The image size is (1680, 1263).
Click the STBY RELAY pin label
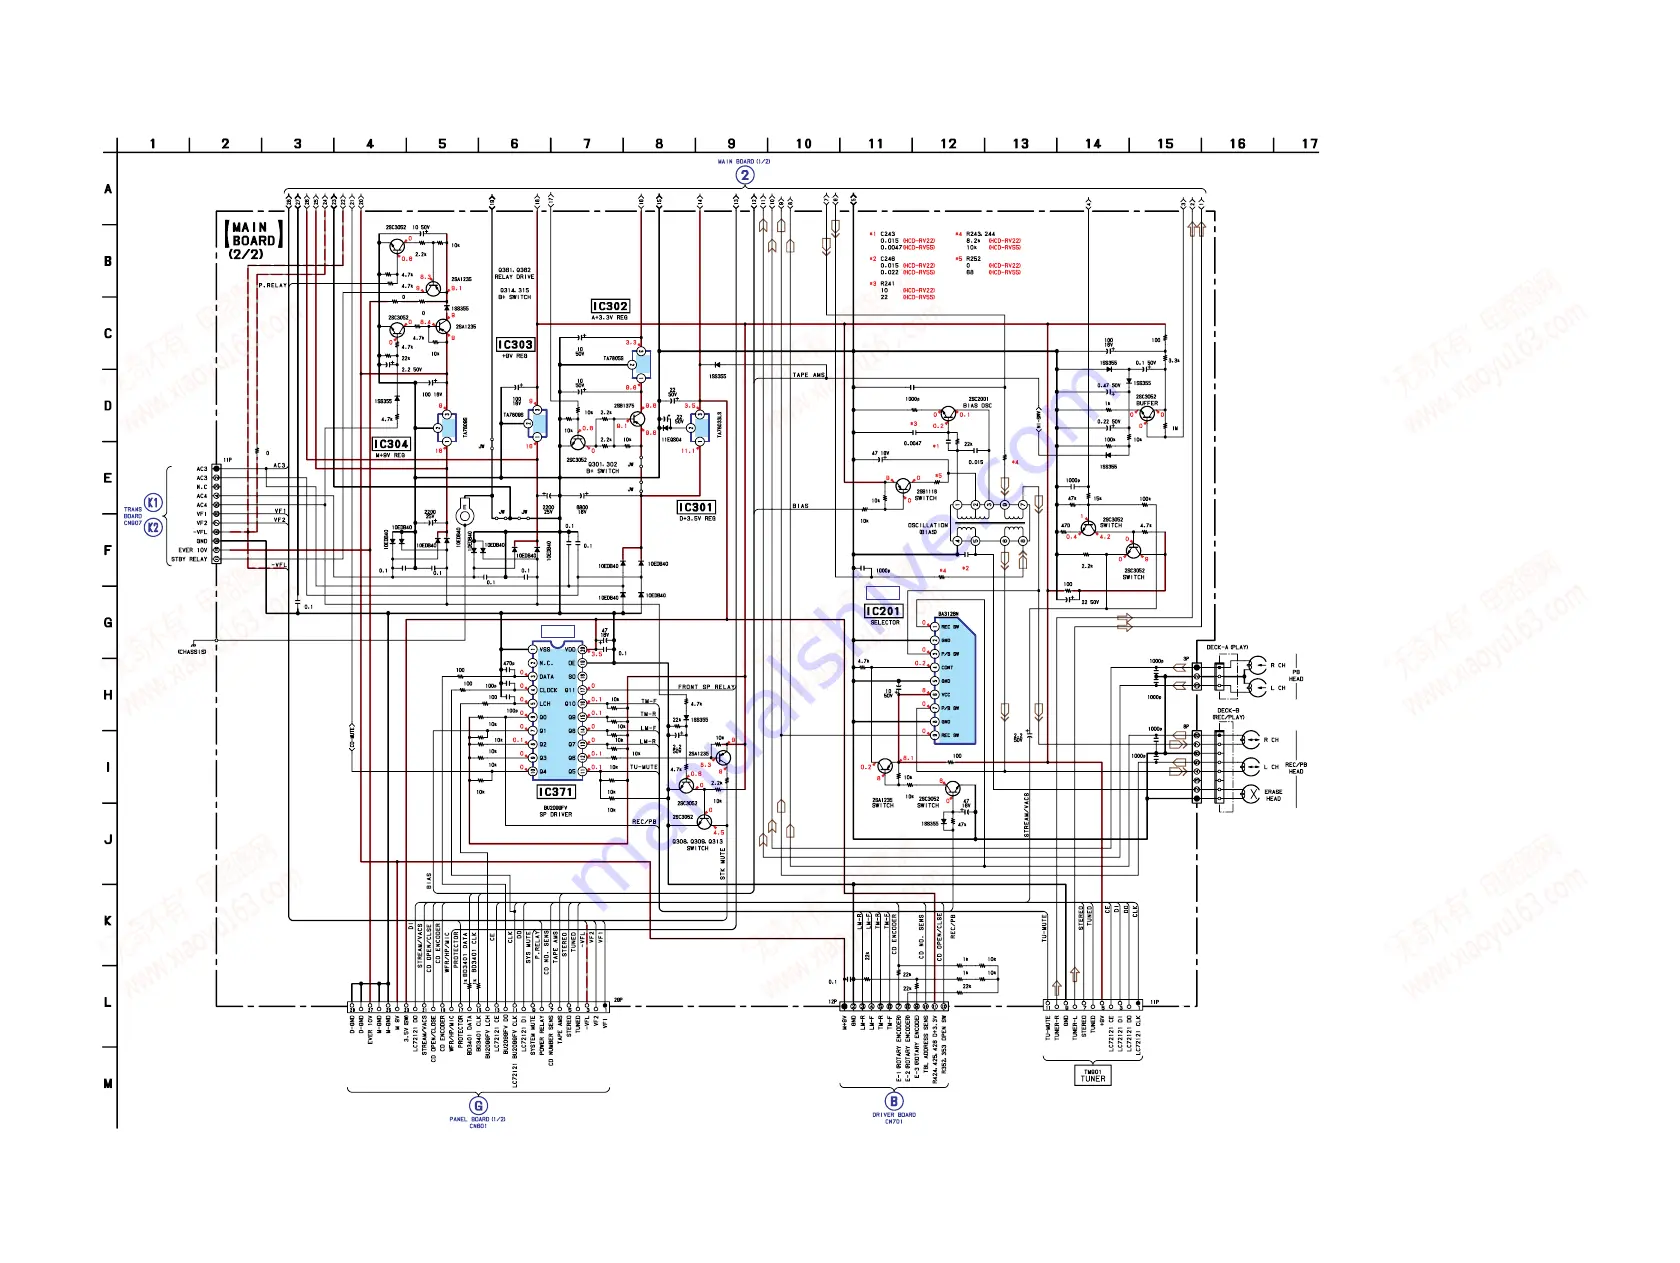tap(189, 559)
